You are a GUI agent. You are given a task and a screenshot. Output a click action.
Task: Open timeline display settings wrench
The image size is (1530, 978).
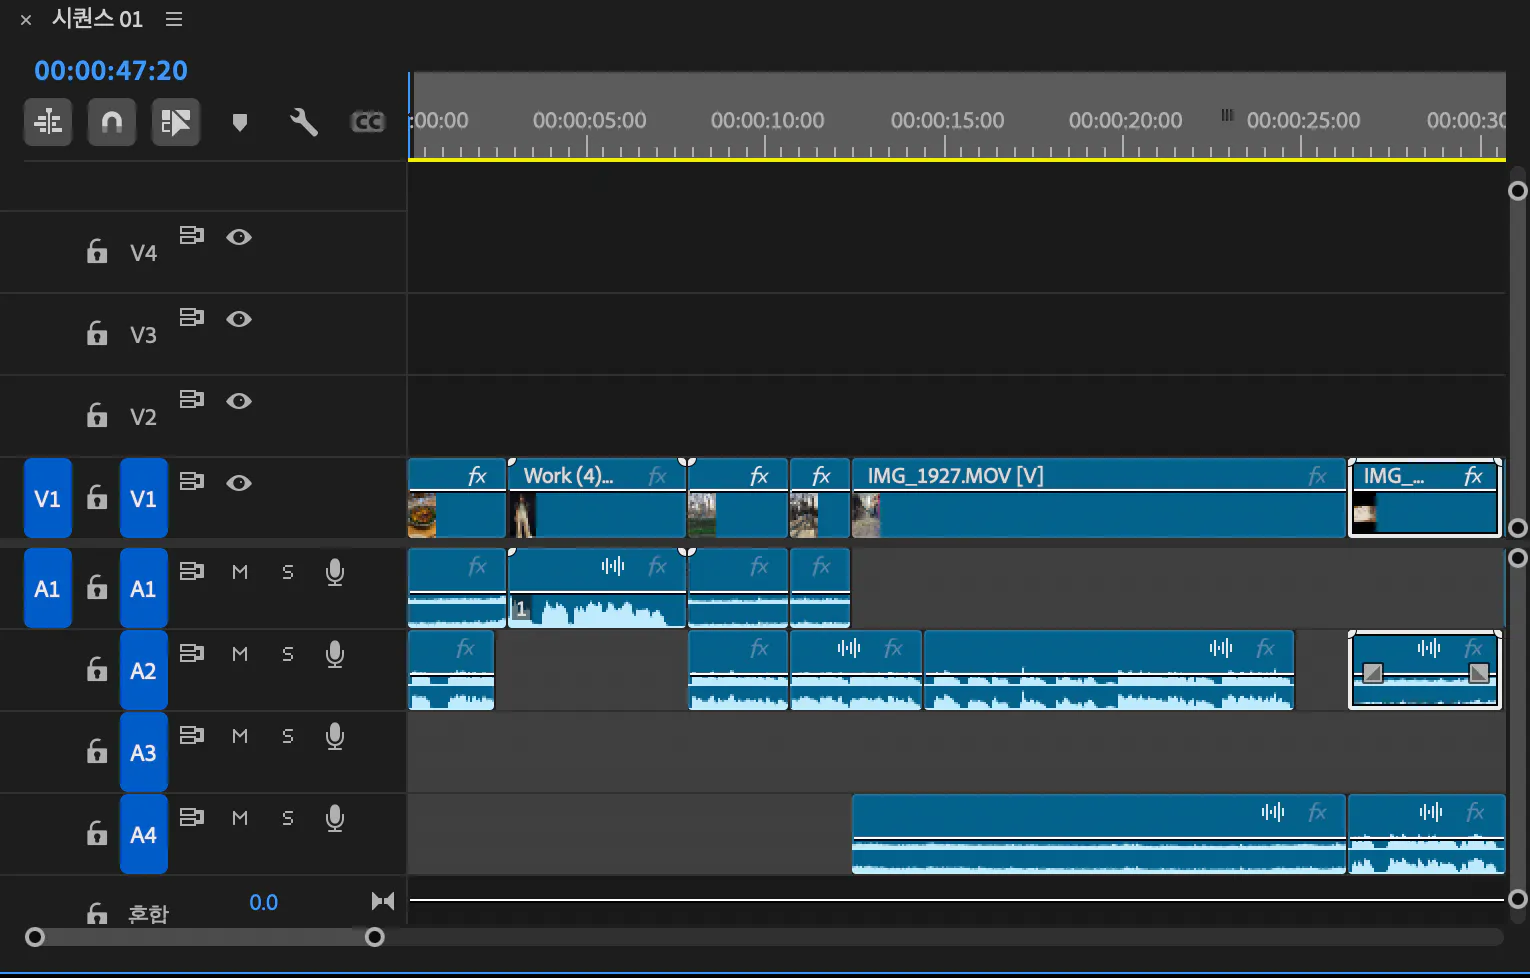click(303, 122)
